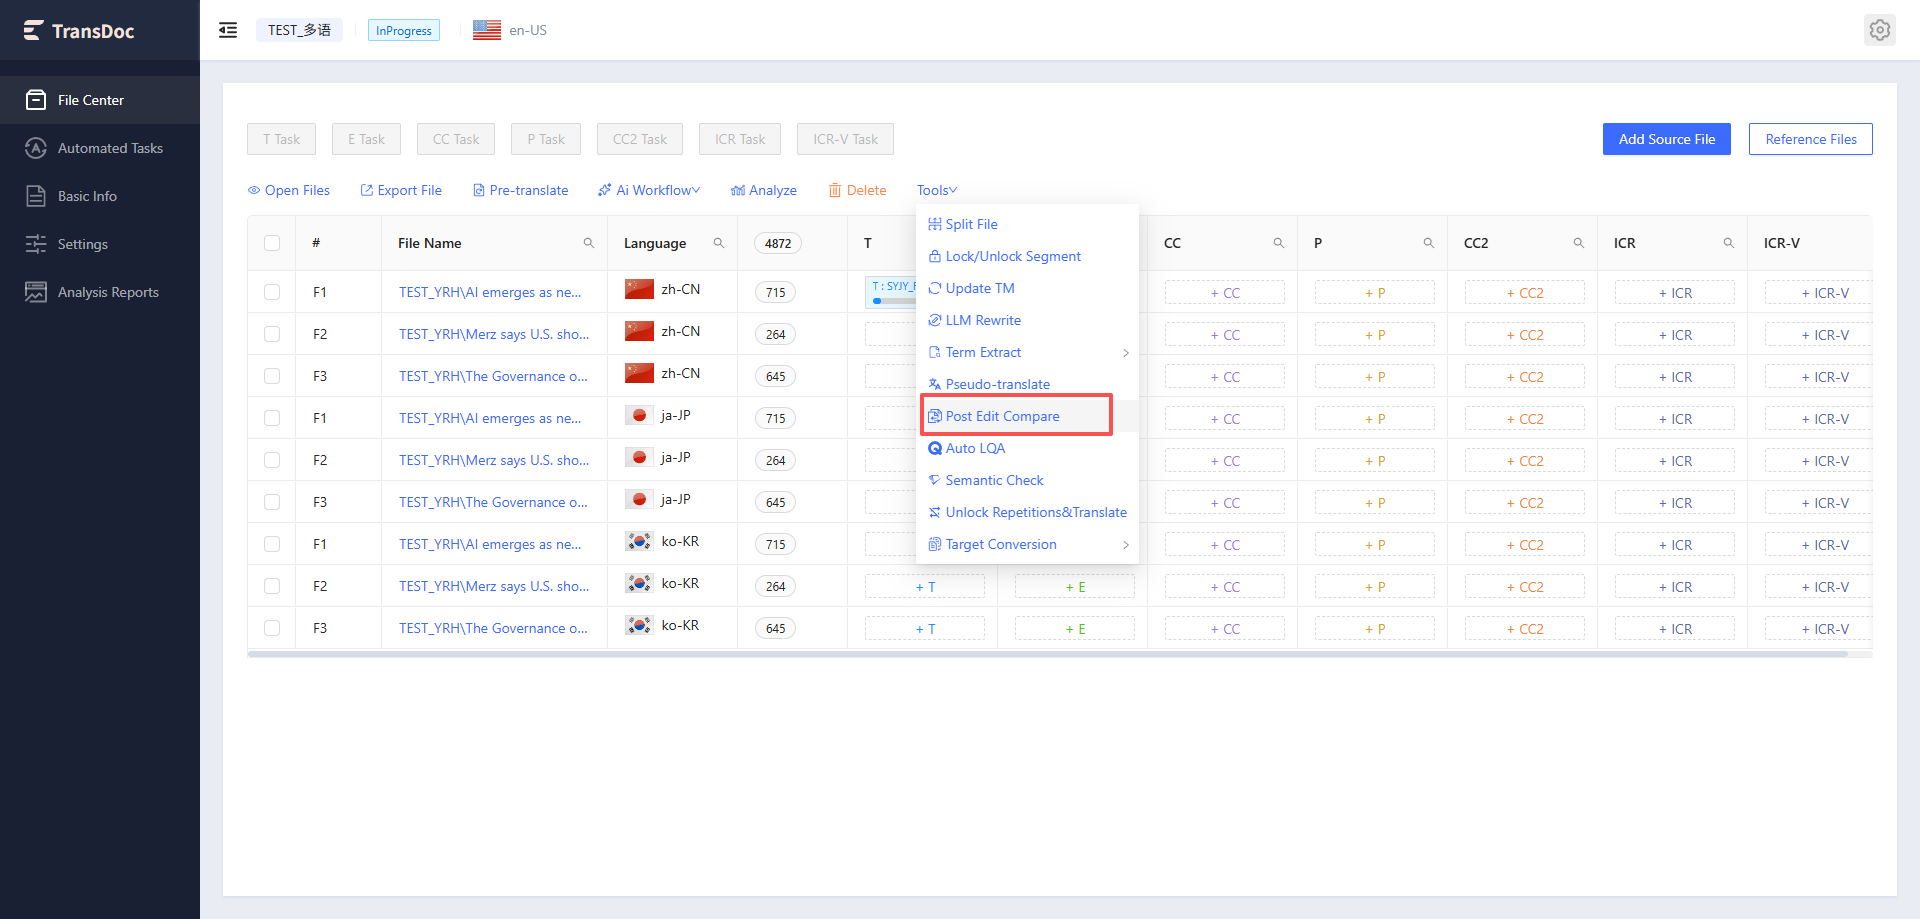Click the P column search icon
Viewport: 1920px width, 919px height.
[1429, 243]
